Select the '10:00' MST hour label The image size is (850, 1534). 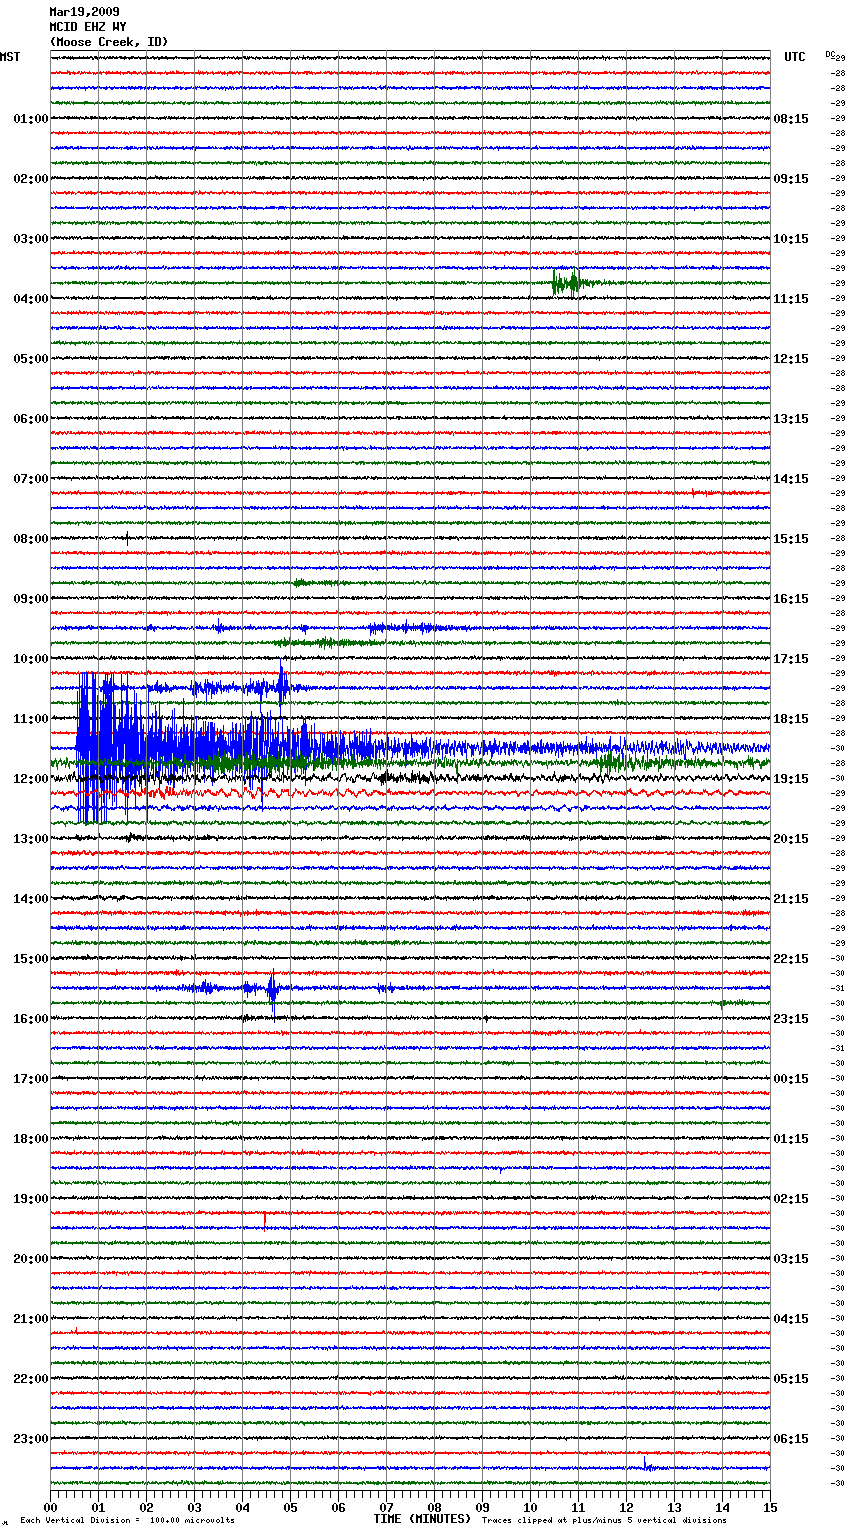pyautogui.click(x=31, y=659)
